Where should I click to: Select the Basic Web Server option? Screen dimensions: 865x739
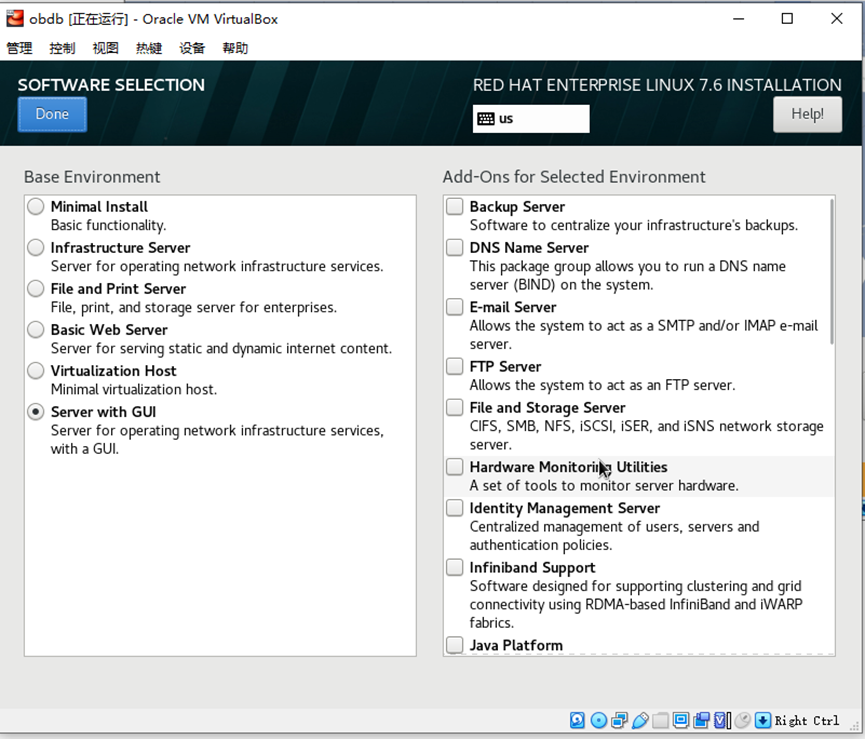(35, 330)
